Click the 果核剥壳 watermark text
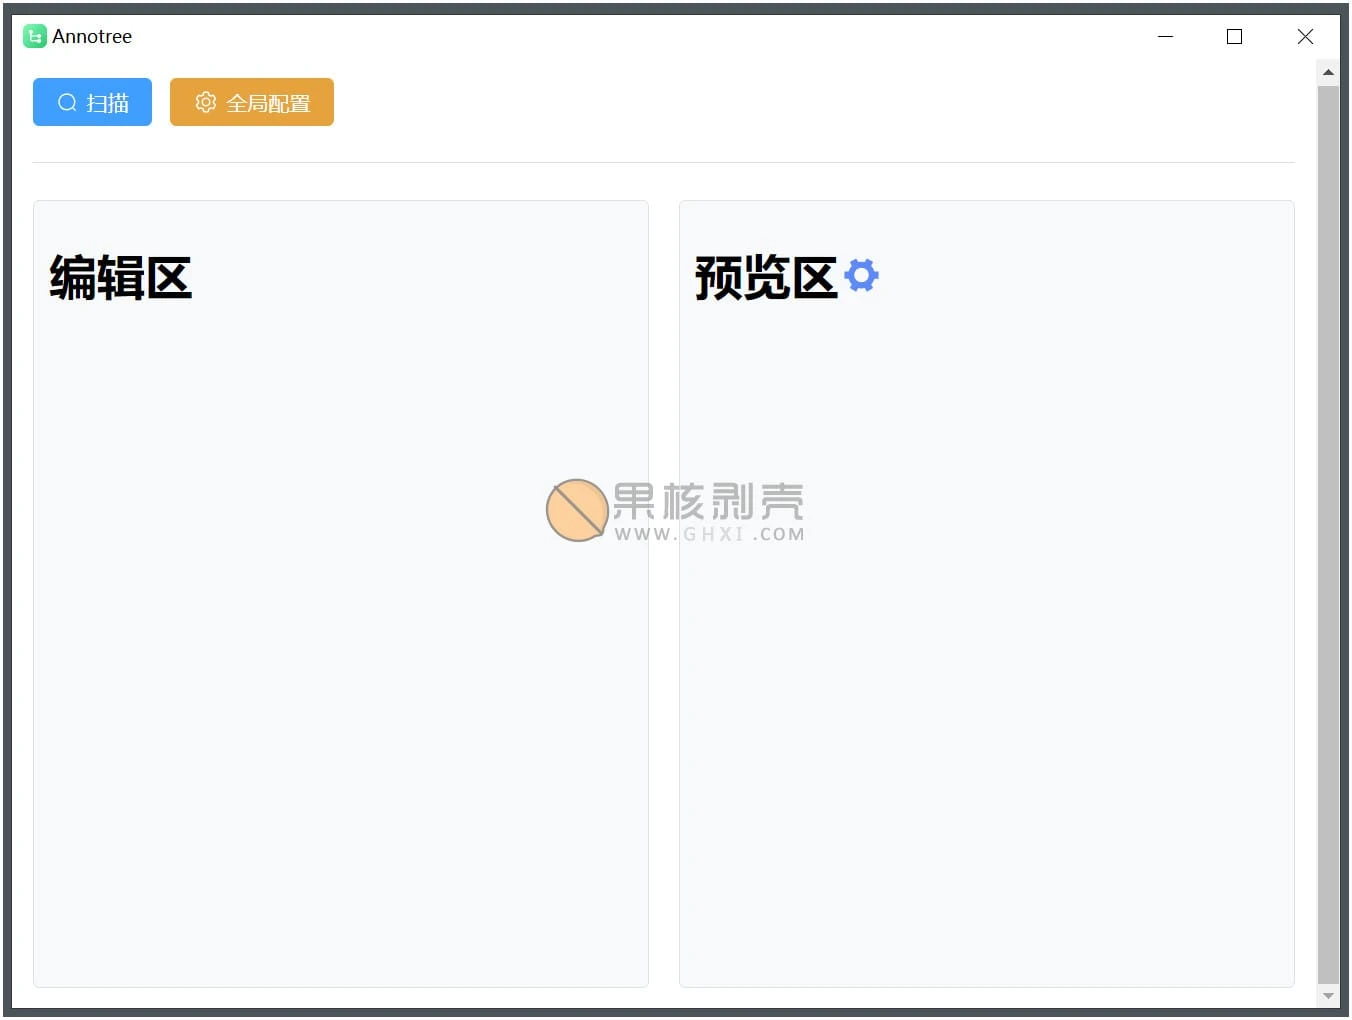The height and width of the screenshot is (1020, 1352). click(708, 501)
